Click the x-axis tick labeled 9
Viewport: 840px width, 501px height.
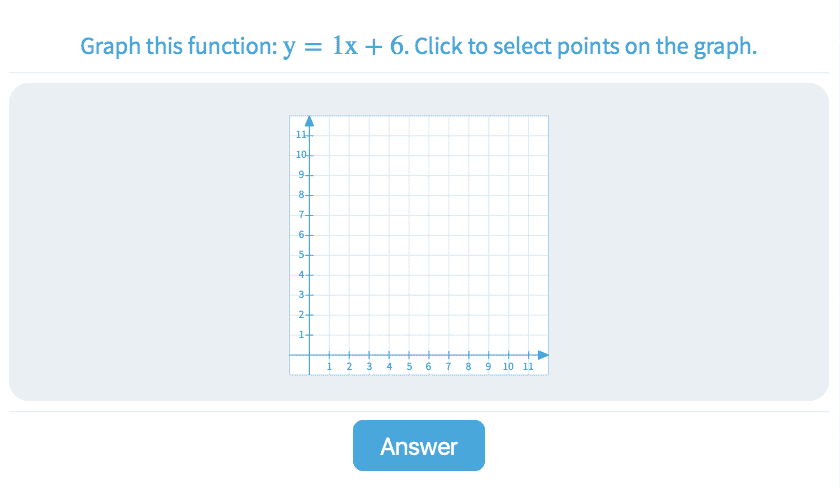(x=488, y=355)
